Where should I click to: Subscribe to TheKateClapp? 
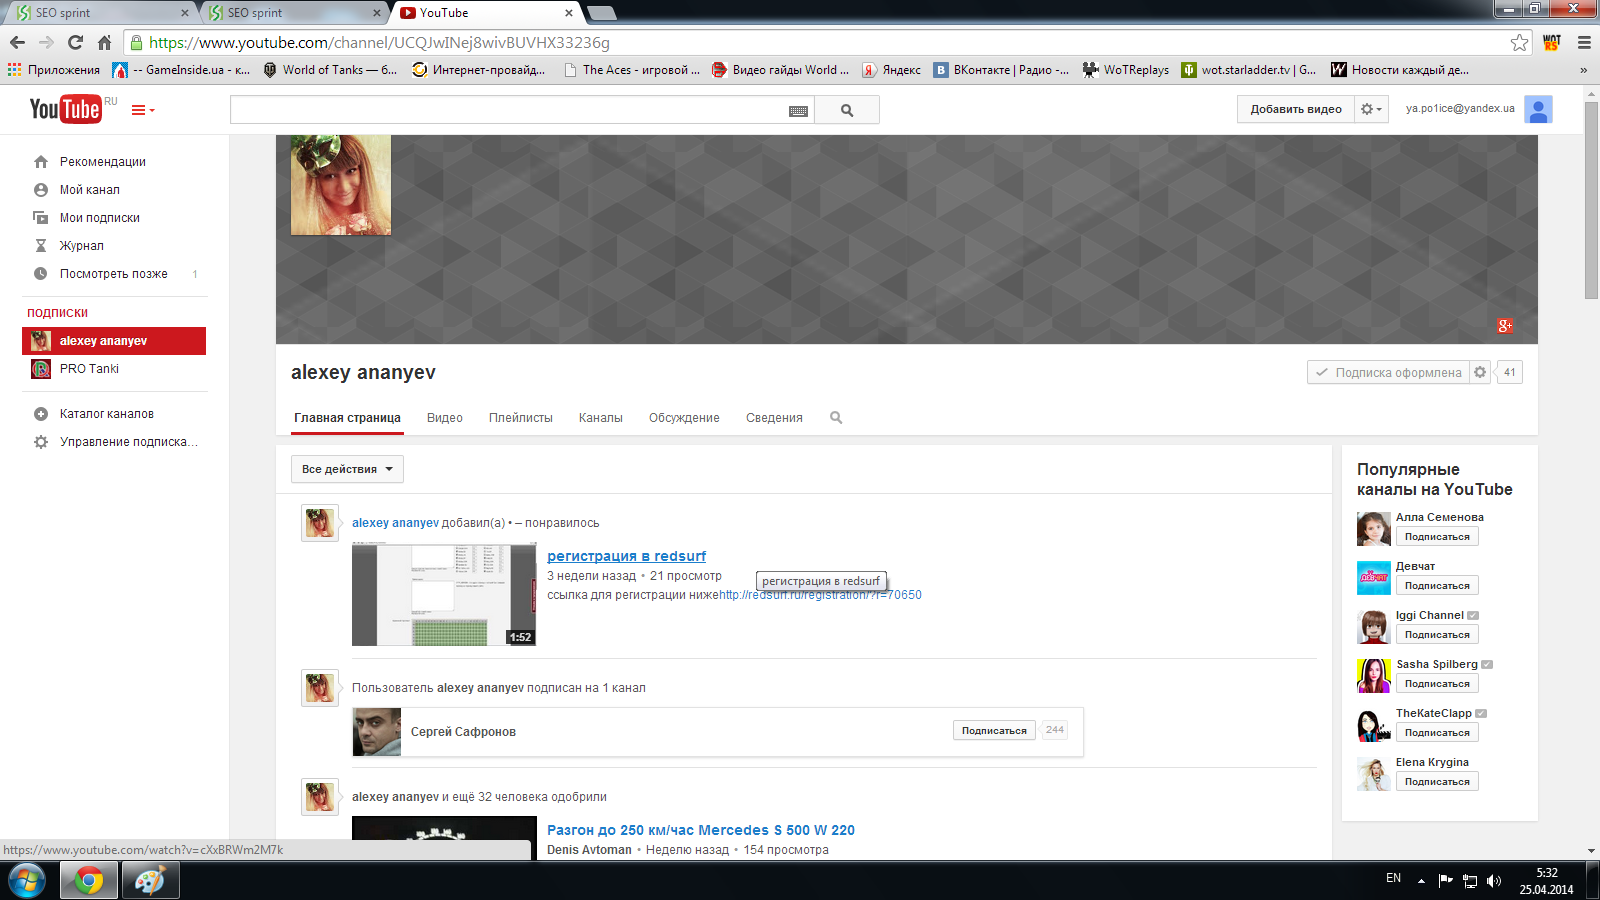pyautogui.click(x=1437, y=733)
